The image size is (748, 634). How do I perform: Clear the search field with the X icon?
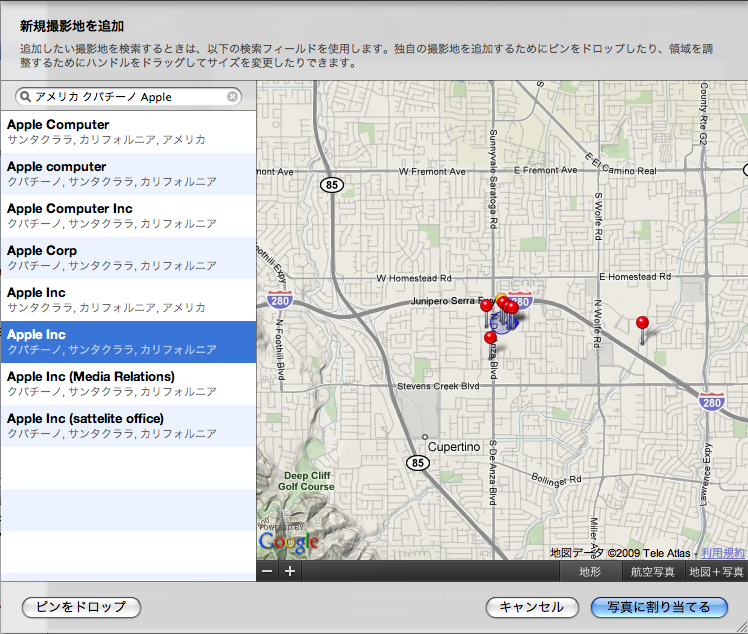tap(232, 97)
